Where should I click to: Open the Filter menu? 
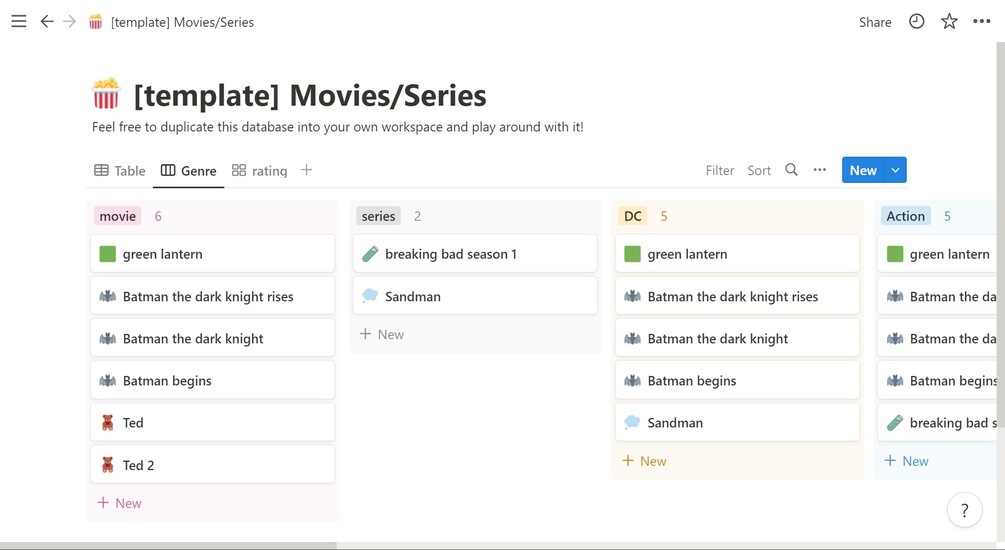(720, 171)
